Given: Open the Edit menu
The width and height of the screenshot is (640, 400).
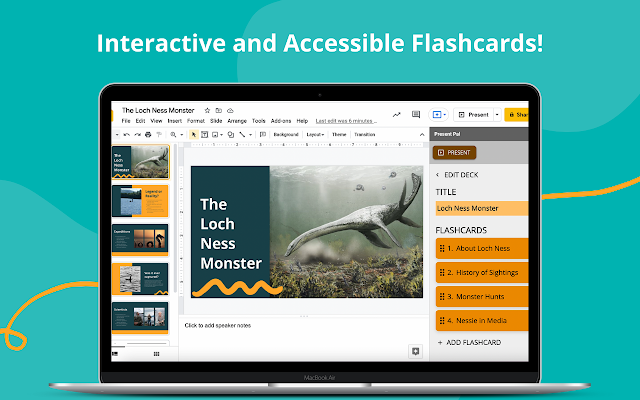Looking at the screenshot, I should tap(140, 121).
